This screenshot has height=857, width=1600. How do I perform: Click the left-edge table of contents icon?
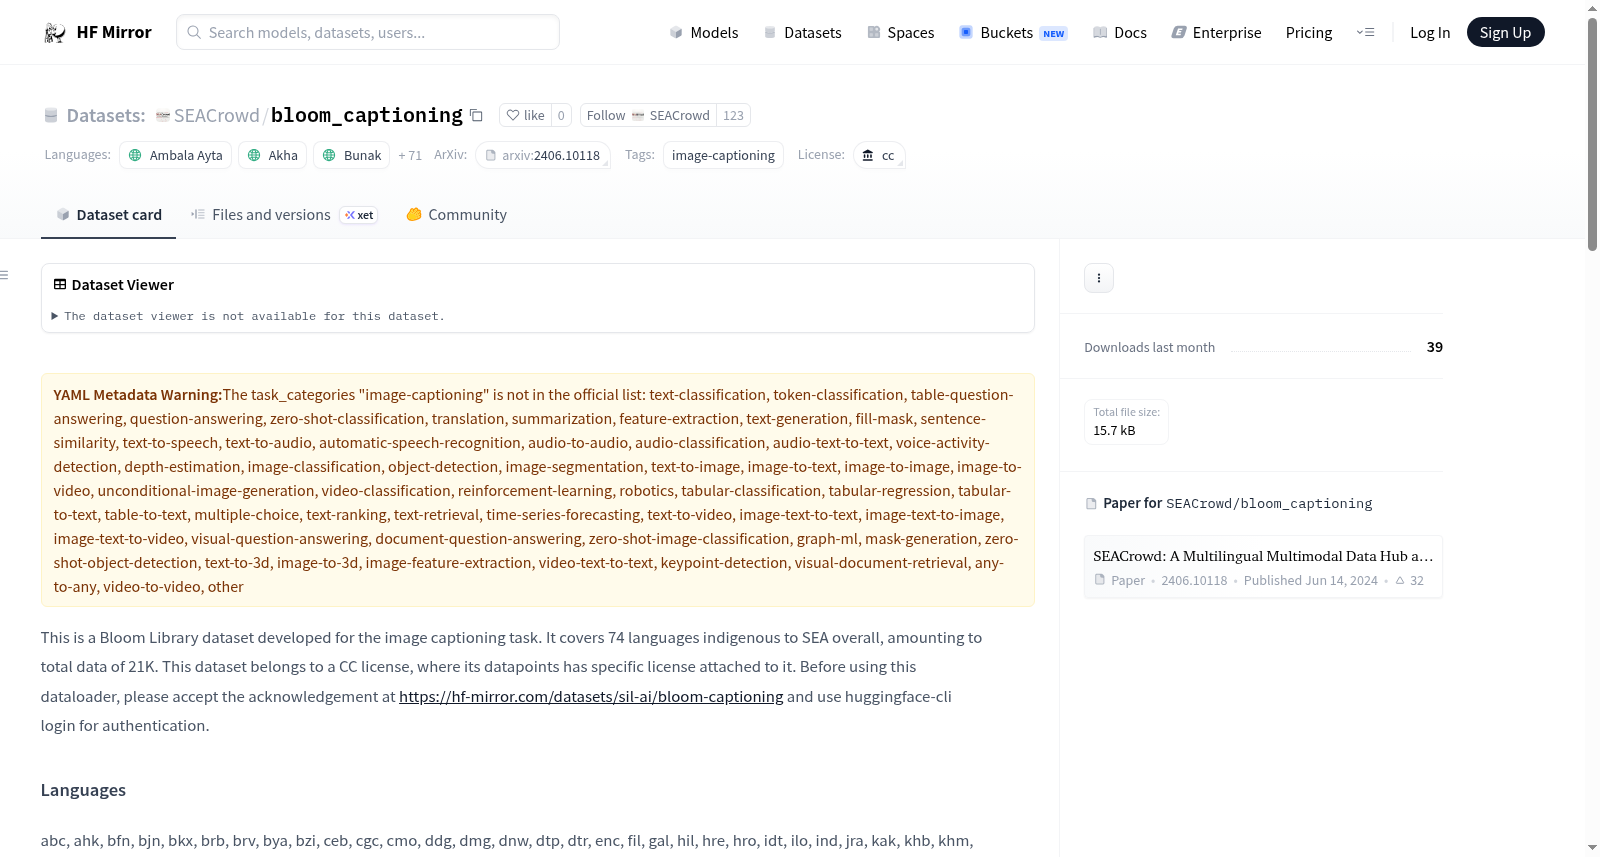pos(5,275)
